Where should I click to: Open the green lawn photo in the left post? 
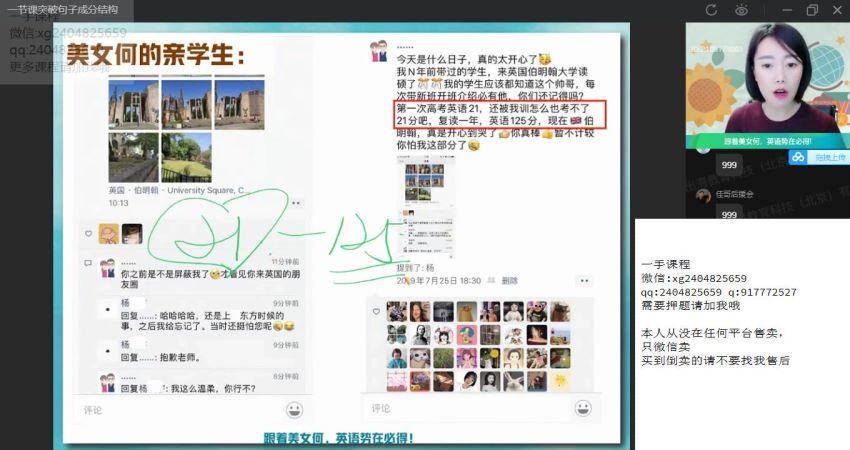click(186, 157)
